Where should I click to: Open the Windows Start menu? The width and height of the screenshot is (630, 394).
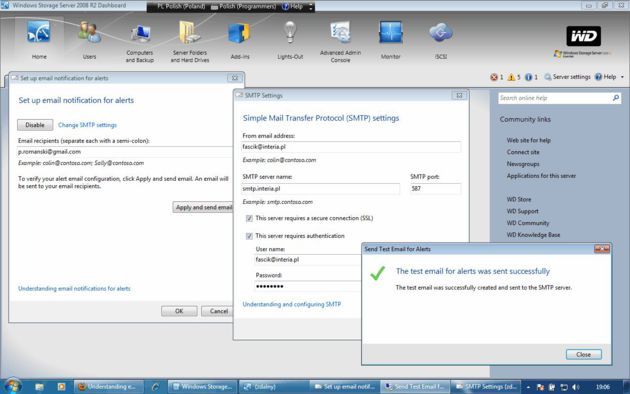click(x=12, y=386)
